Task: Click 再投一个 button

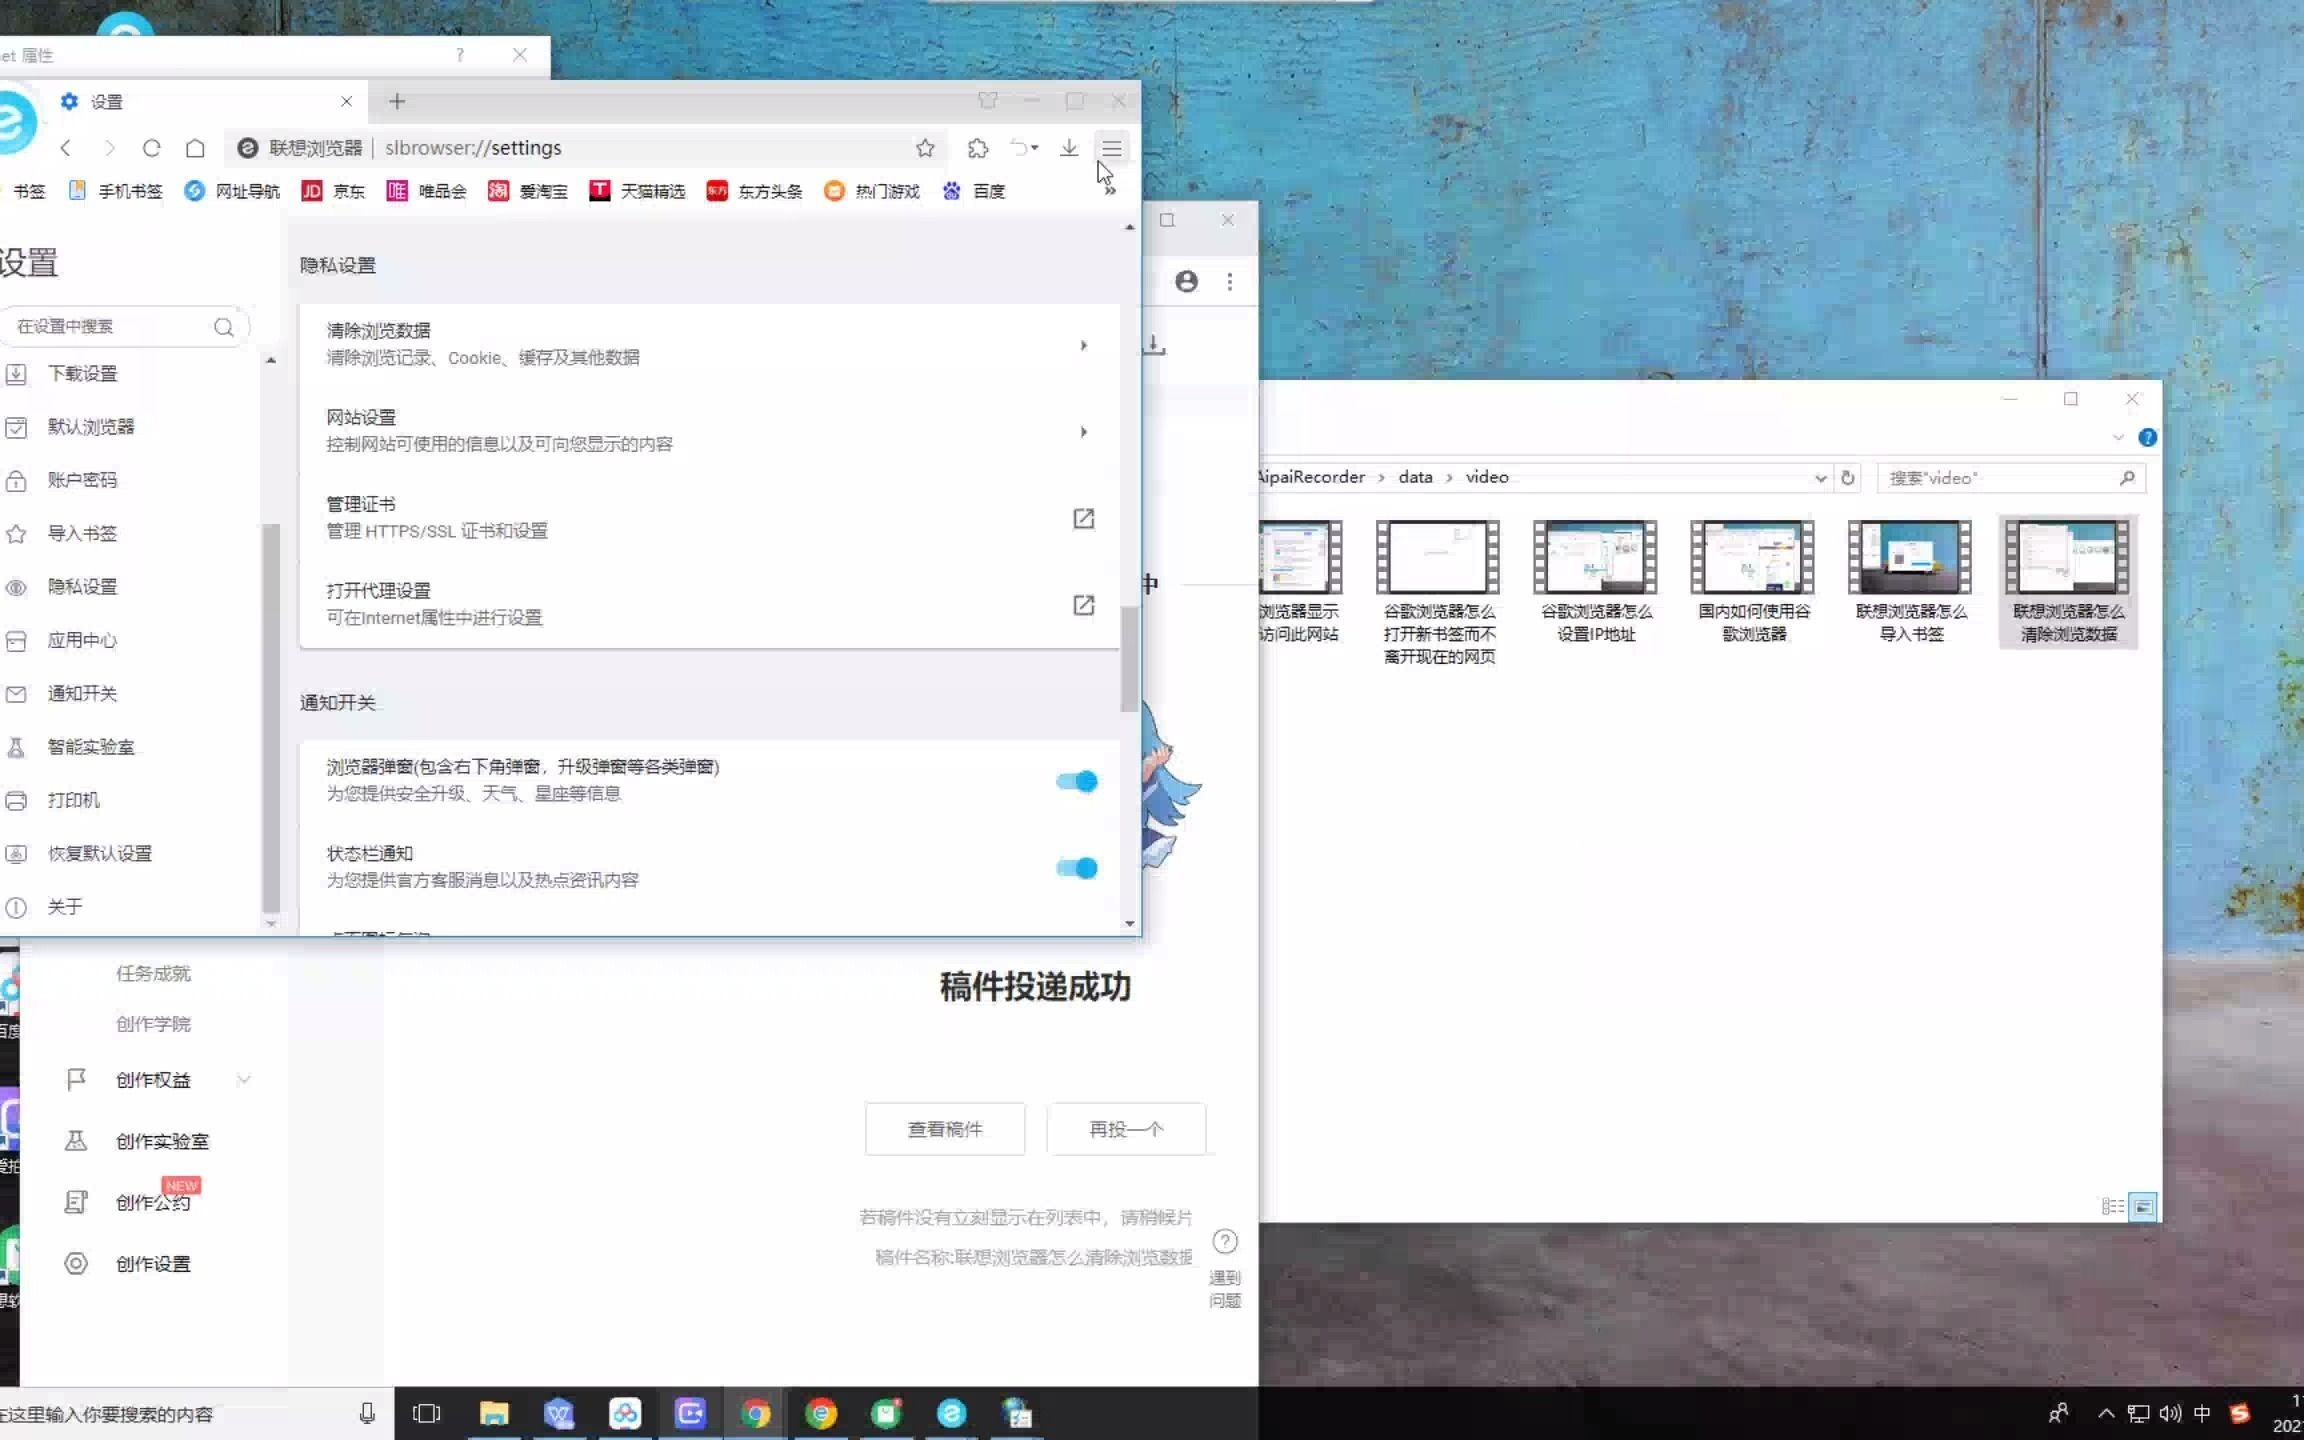Action: (x=1126, y=1129)
